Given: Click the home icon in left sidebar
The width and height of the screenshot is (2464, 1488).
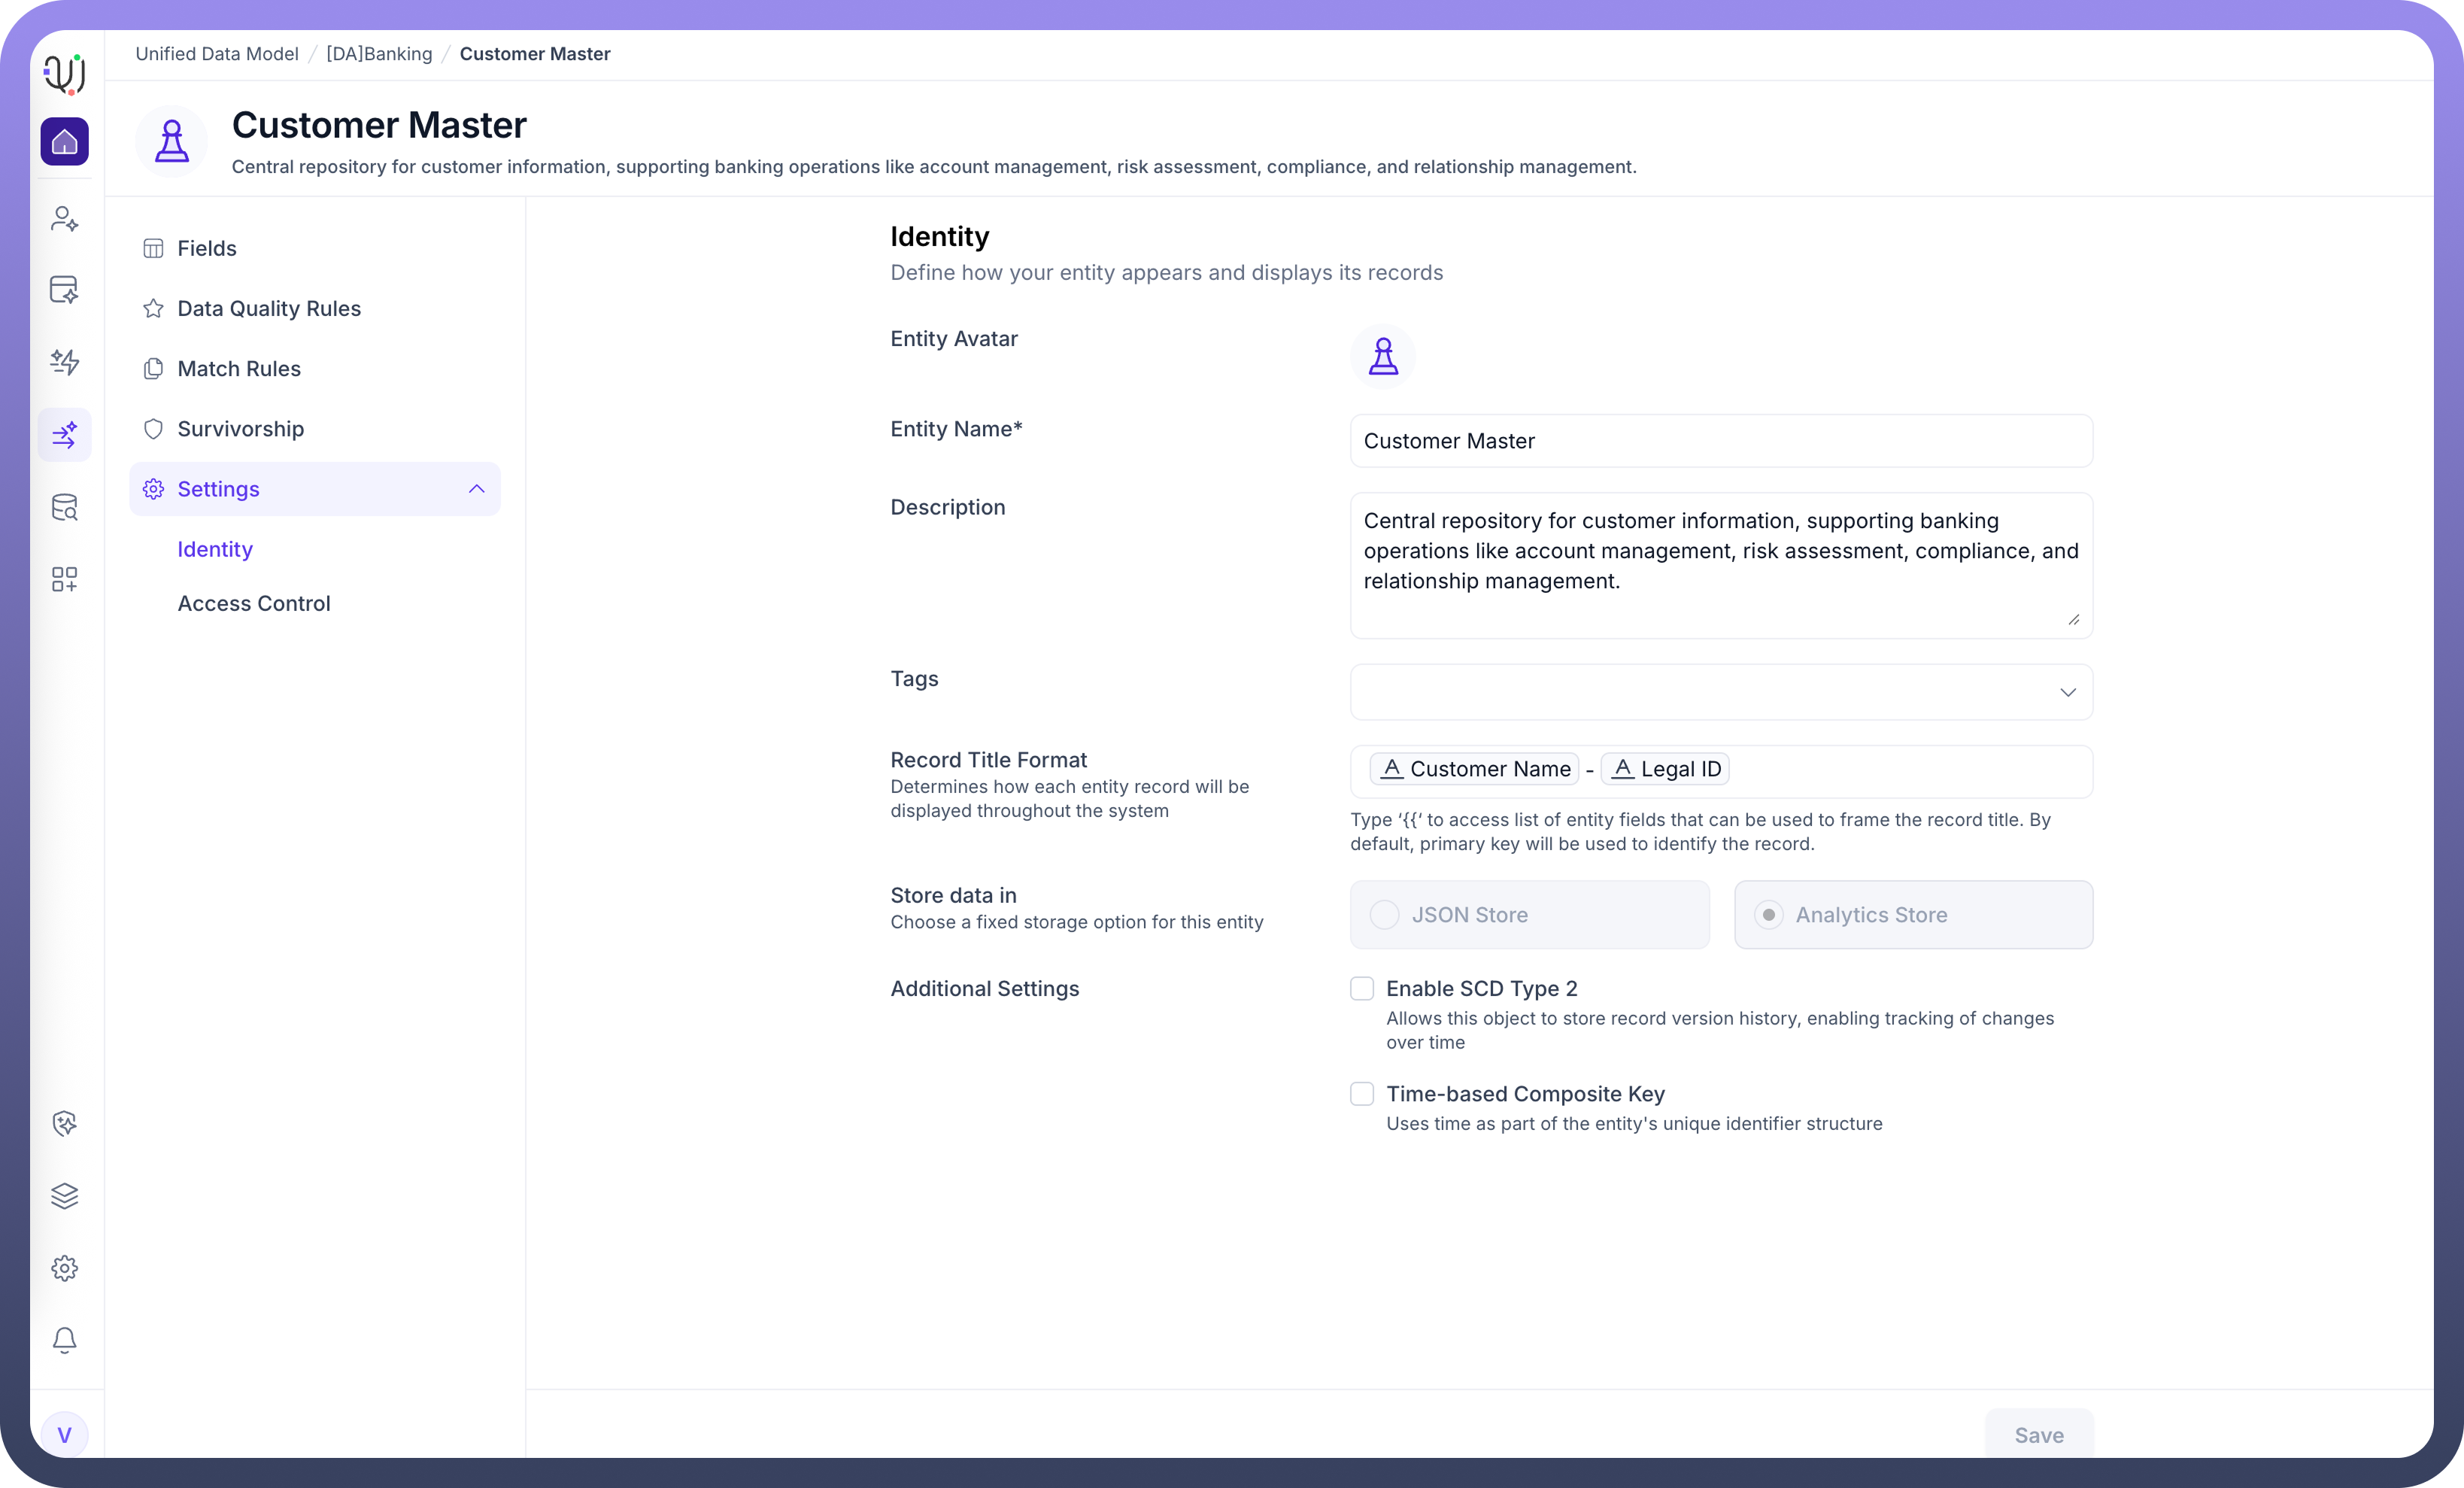Looking at the screenshot, I should [64, 142].
